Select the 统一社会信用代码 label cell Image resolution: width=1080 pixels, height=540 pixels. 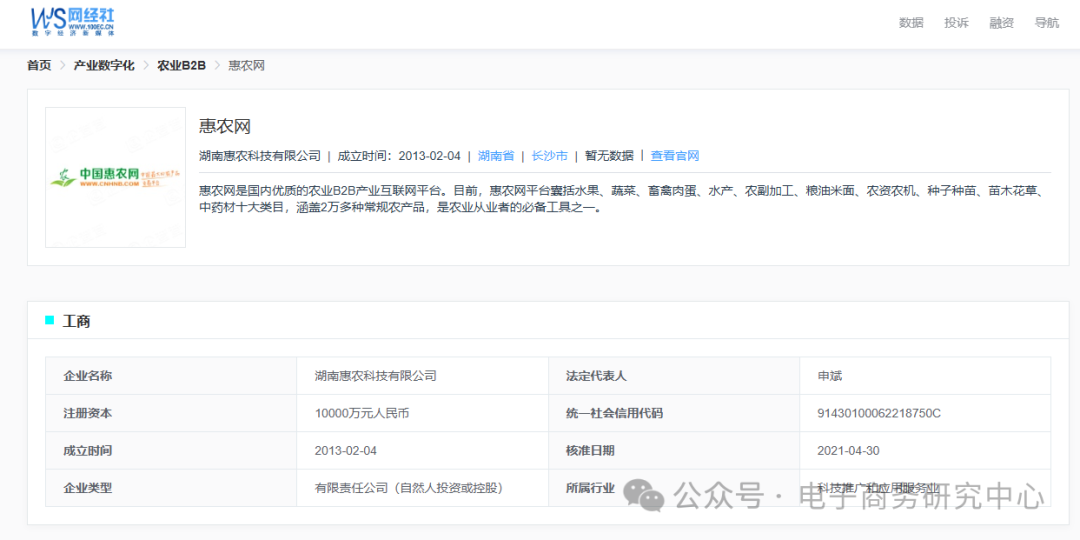[674, 413]
